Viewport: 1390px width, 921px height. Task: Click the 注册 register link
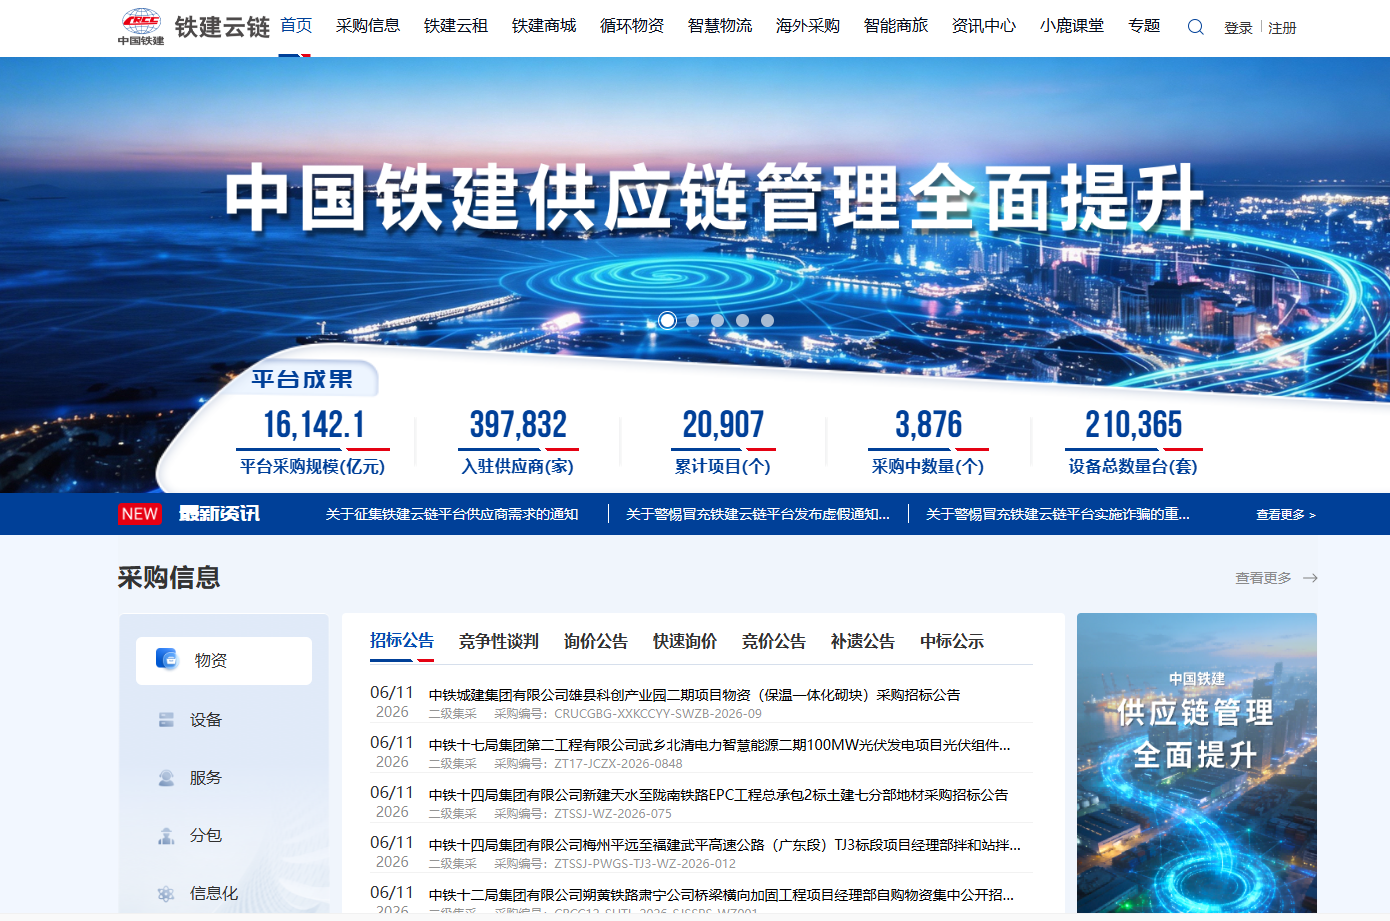pos(1282,28)
